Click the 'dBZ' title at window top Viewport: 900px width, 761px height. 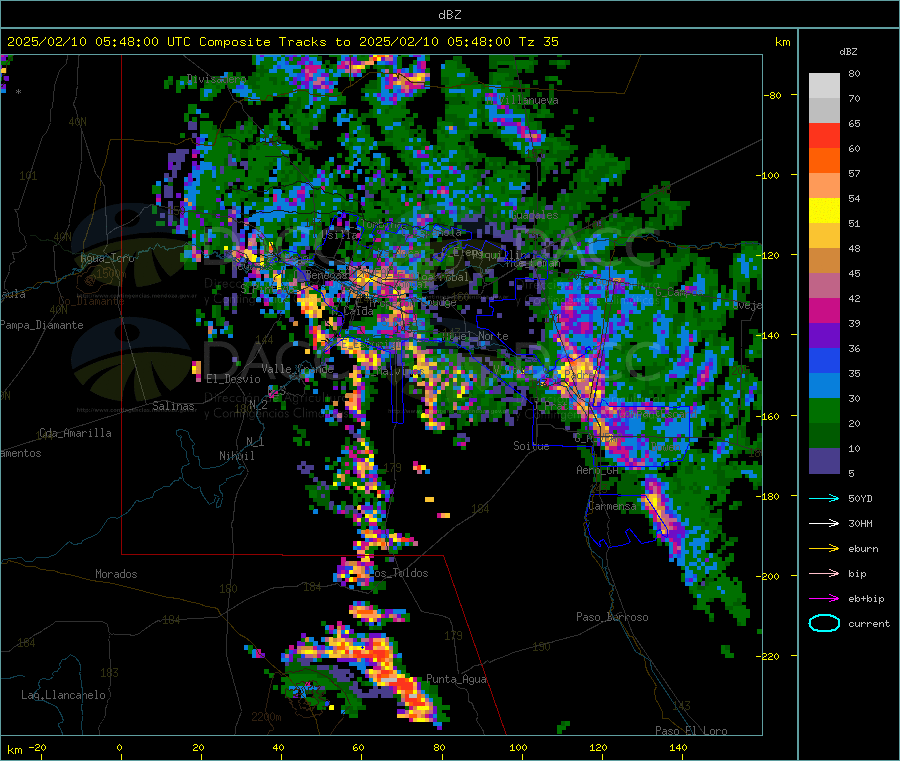pyautogui.click(x=449, y=15)
